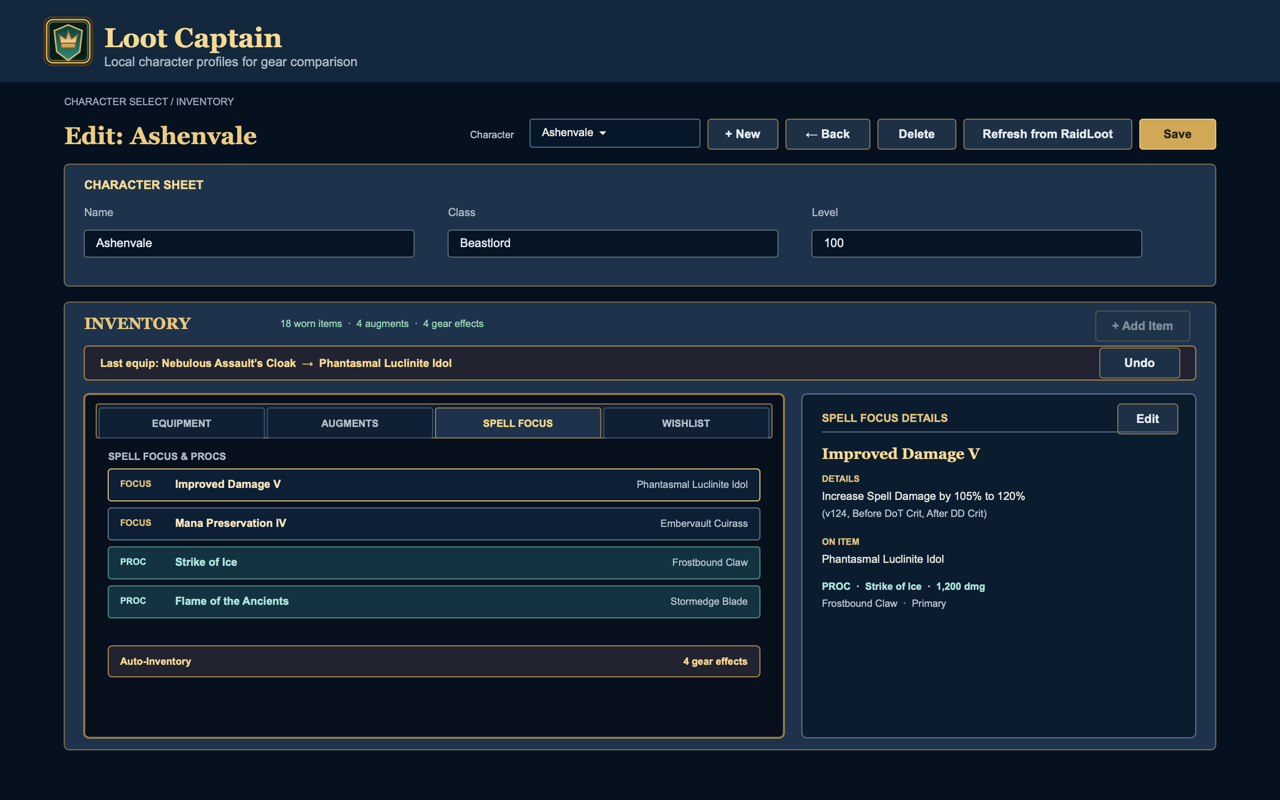The image size is (1280, 800).
Task: Click the '18 worn items' stat text
Action: (x=311, y=324)
